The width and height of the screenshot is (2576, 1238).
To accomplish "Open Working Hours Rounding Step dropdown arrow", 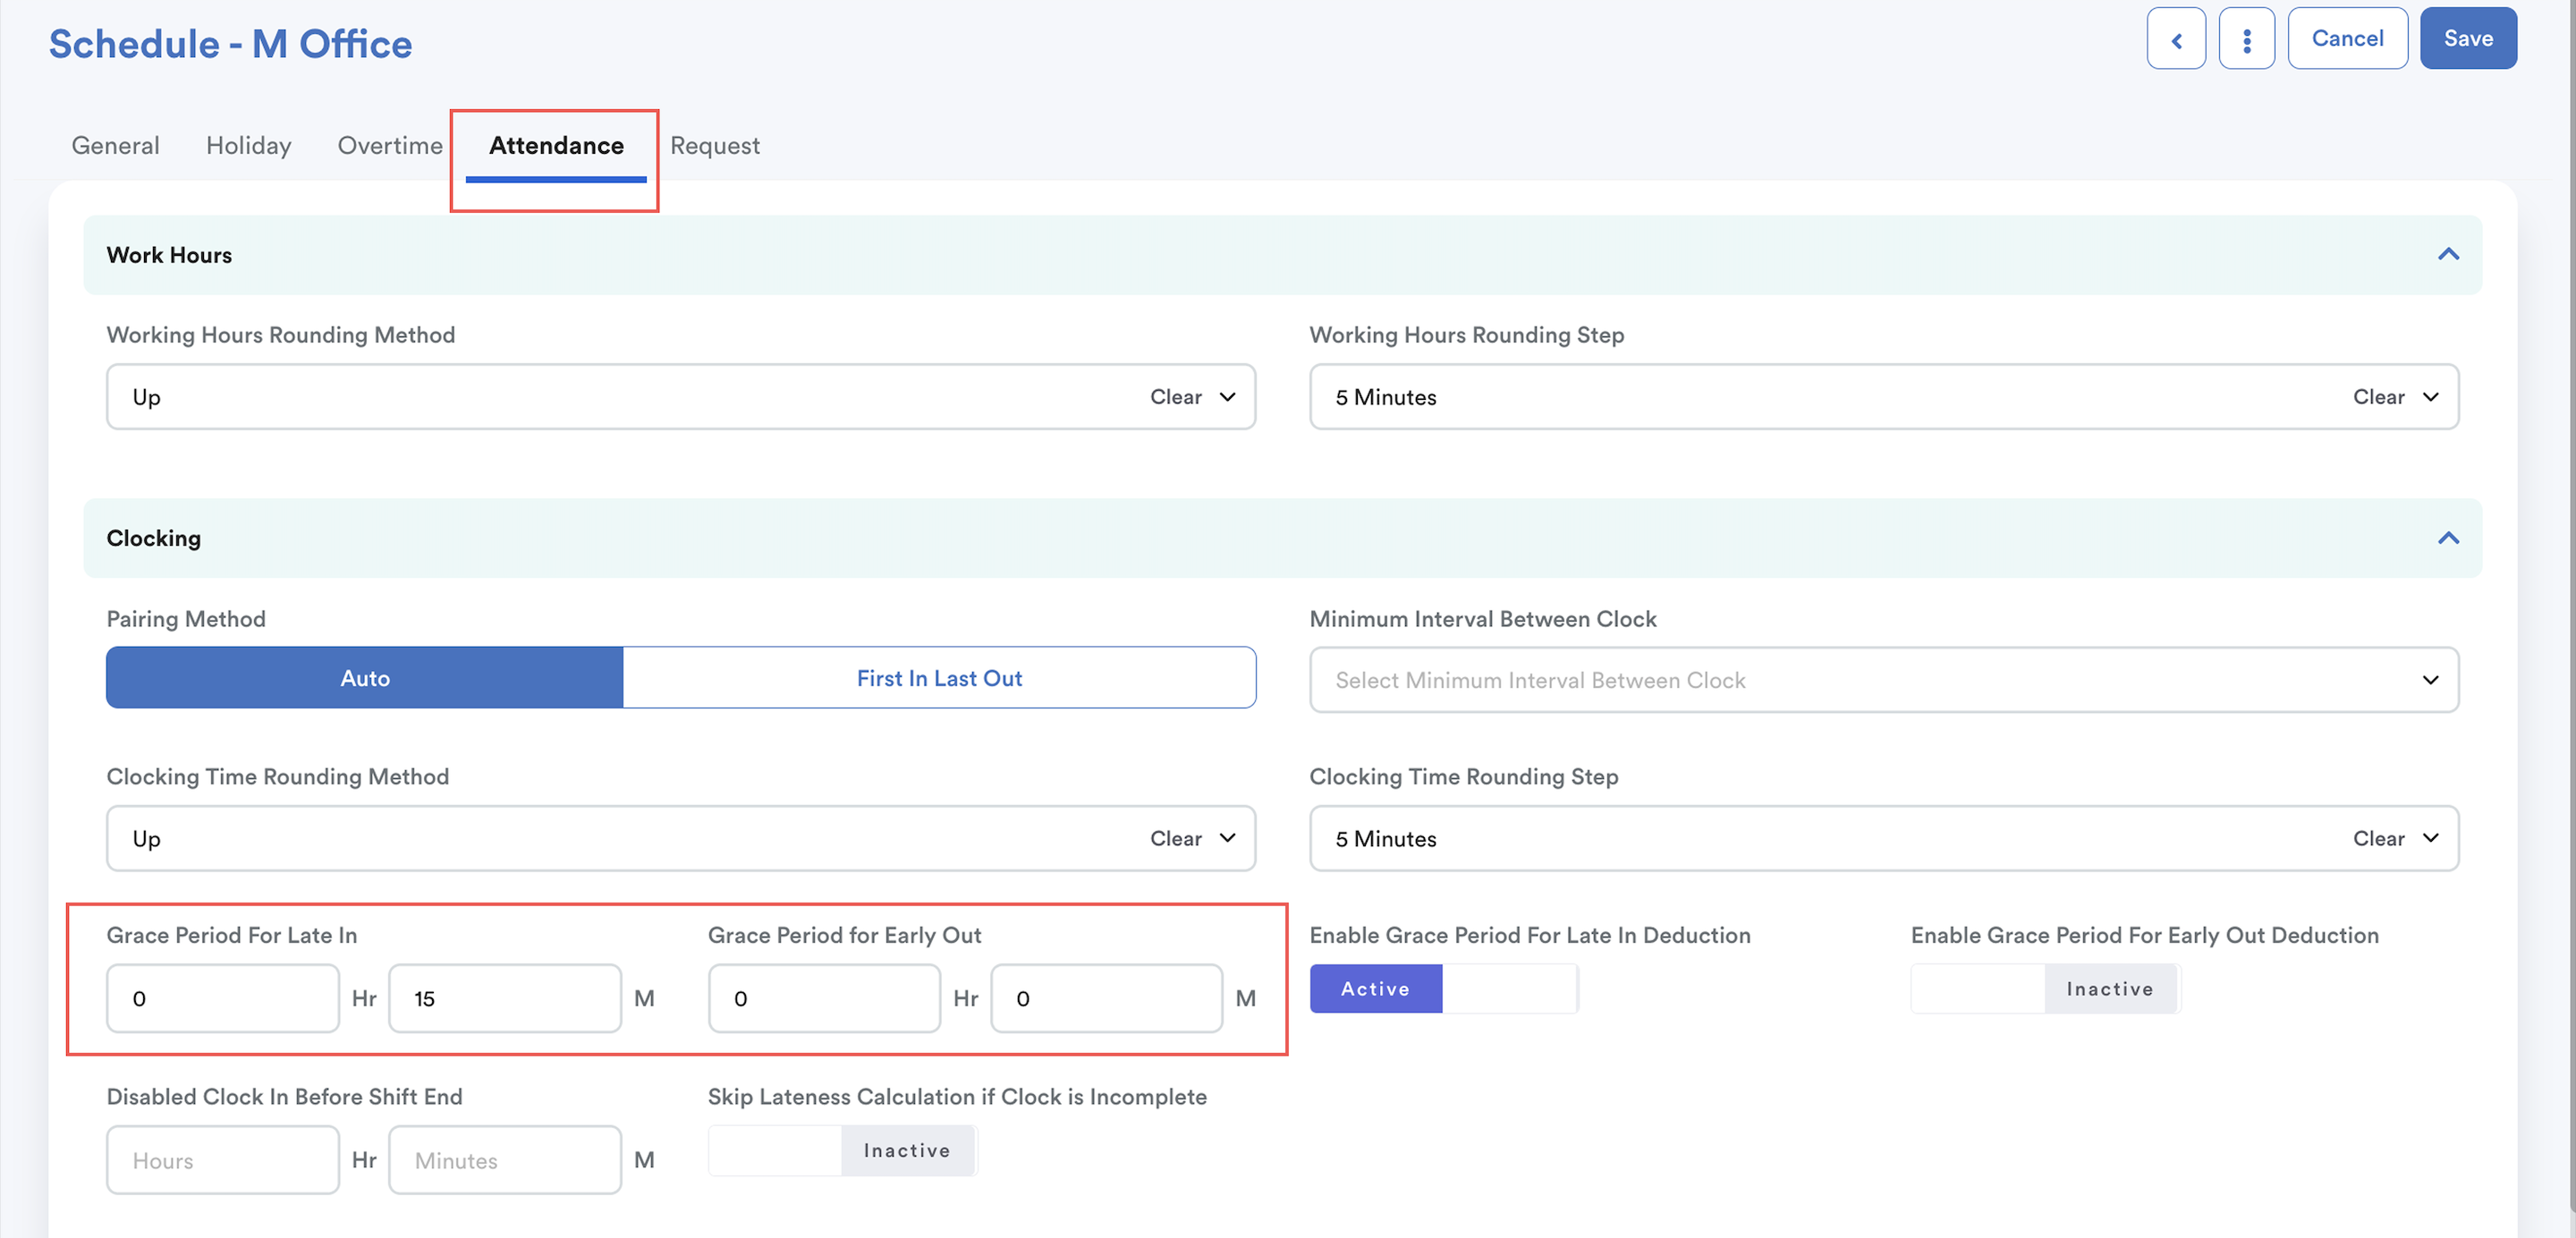I will point(2430,397).
